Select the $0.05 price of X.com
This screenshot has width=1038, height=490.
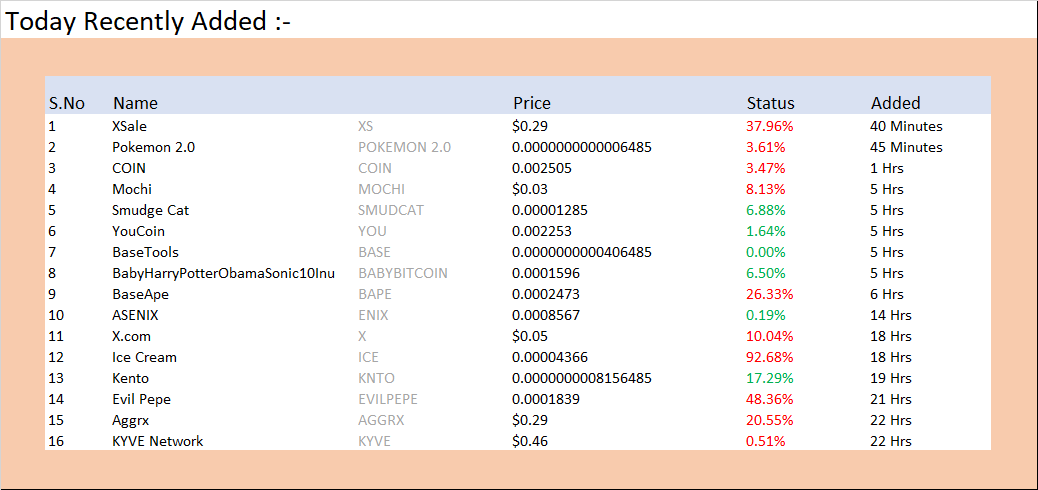click(530, 336)
